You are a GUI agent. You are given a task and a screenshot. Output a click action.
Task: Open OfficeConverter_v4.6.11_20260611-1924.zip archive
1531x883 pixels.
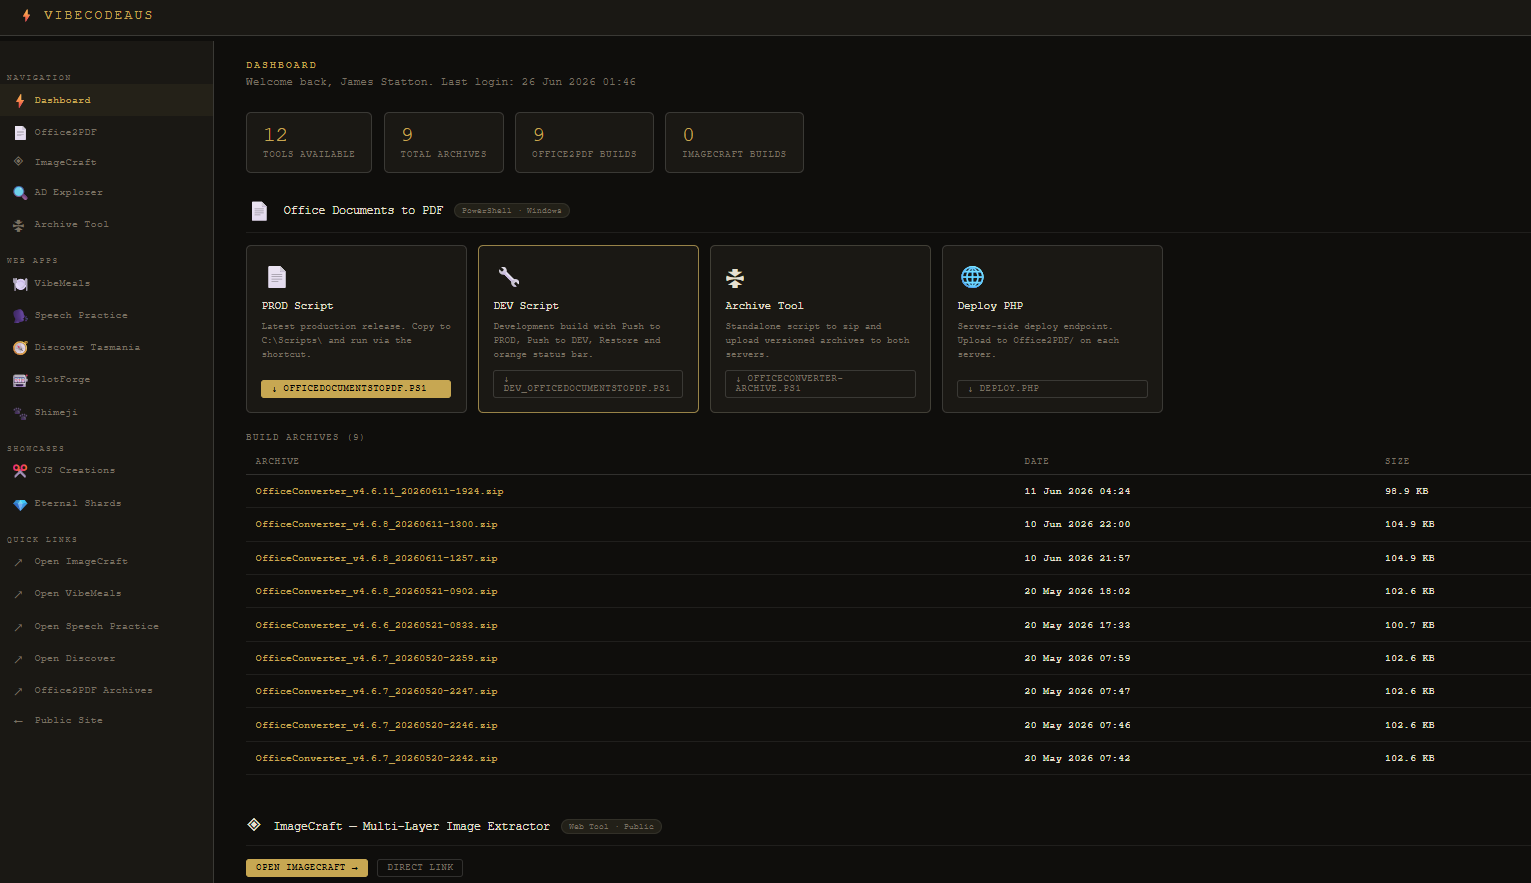coord(379,492)
